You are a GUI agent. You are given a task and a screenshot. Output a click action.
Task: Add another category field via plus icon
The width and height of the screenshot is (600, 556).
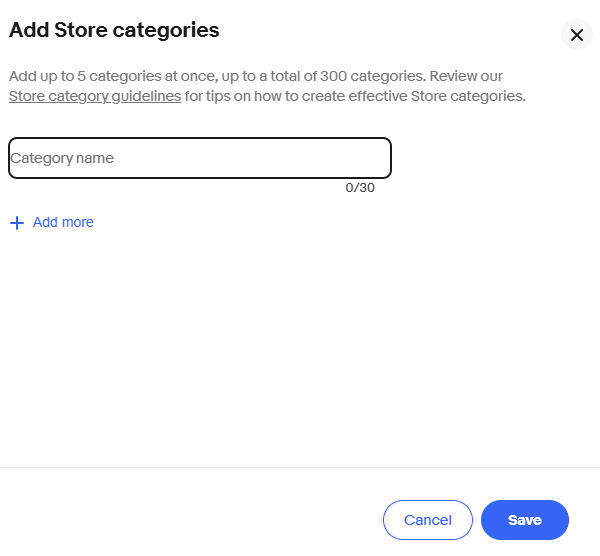(x=16, y=223)
